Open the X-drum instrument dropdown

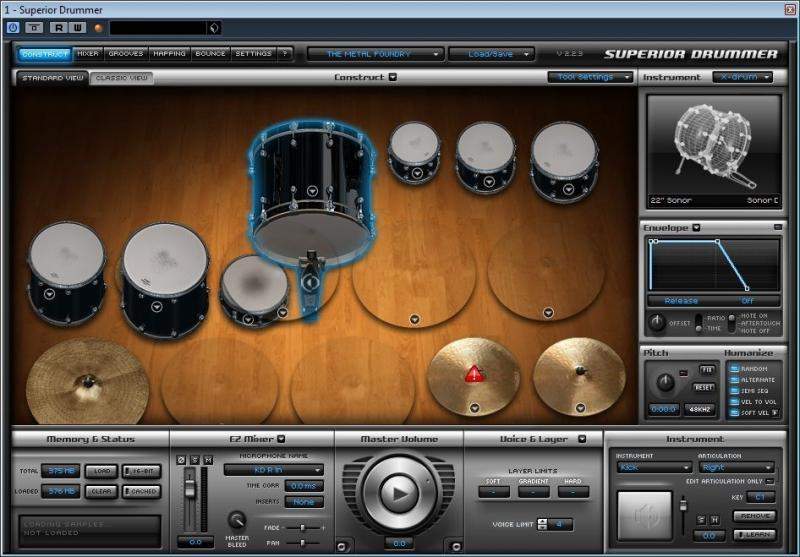click(742, 77)
